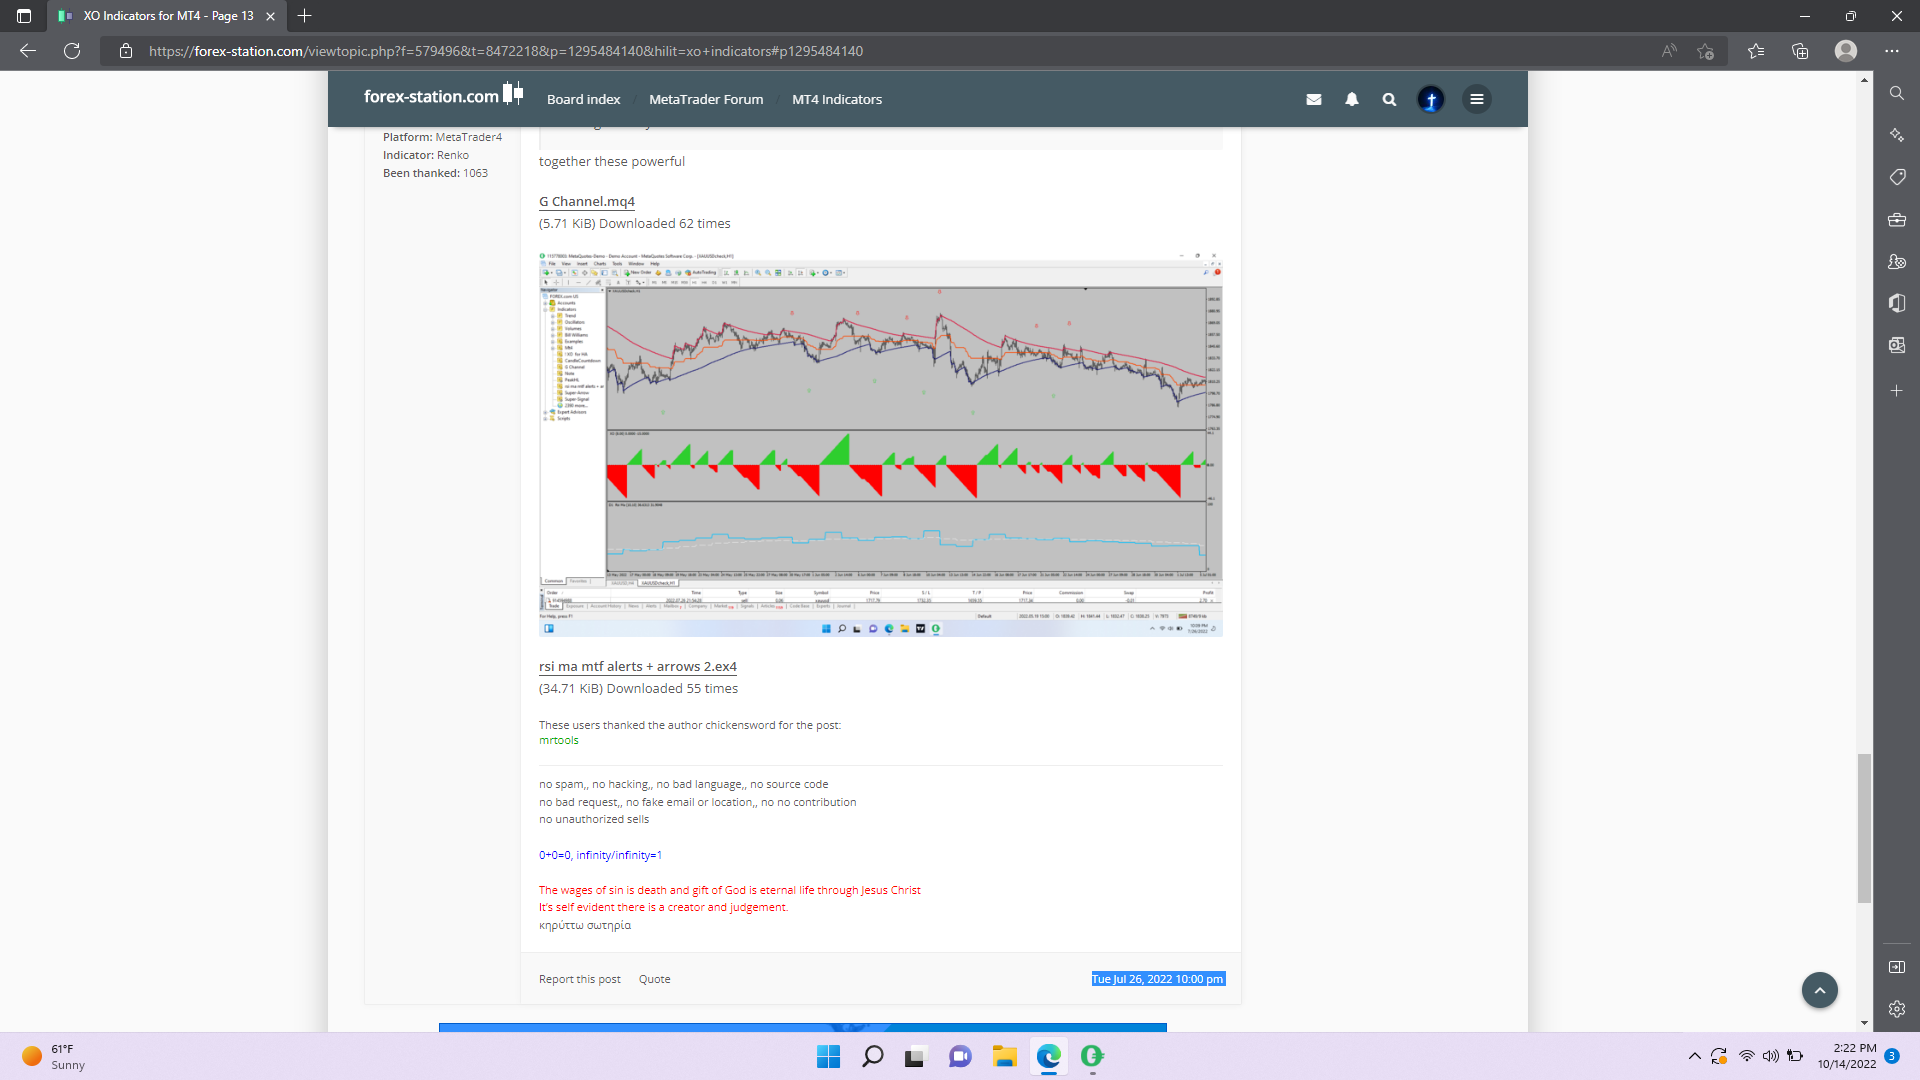Screen dimensions: 1920x1080
Task: Click the scroll-to-top arrow button
Action: coord(1820,990)
